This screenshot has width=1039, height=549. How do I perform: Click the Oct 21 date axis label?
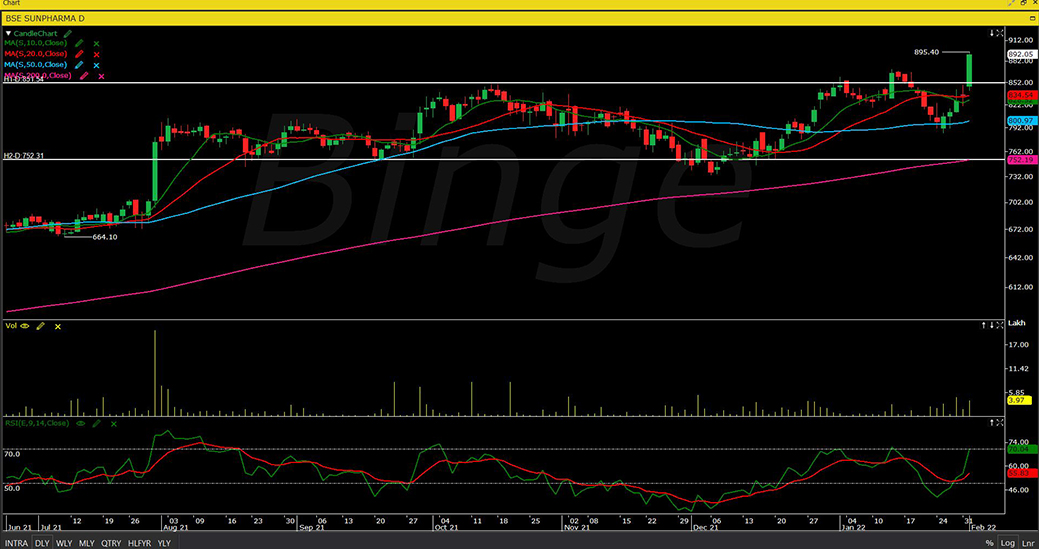446,528
